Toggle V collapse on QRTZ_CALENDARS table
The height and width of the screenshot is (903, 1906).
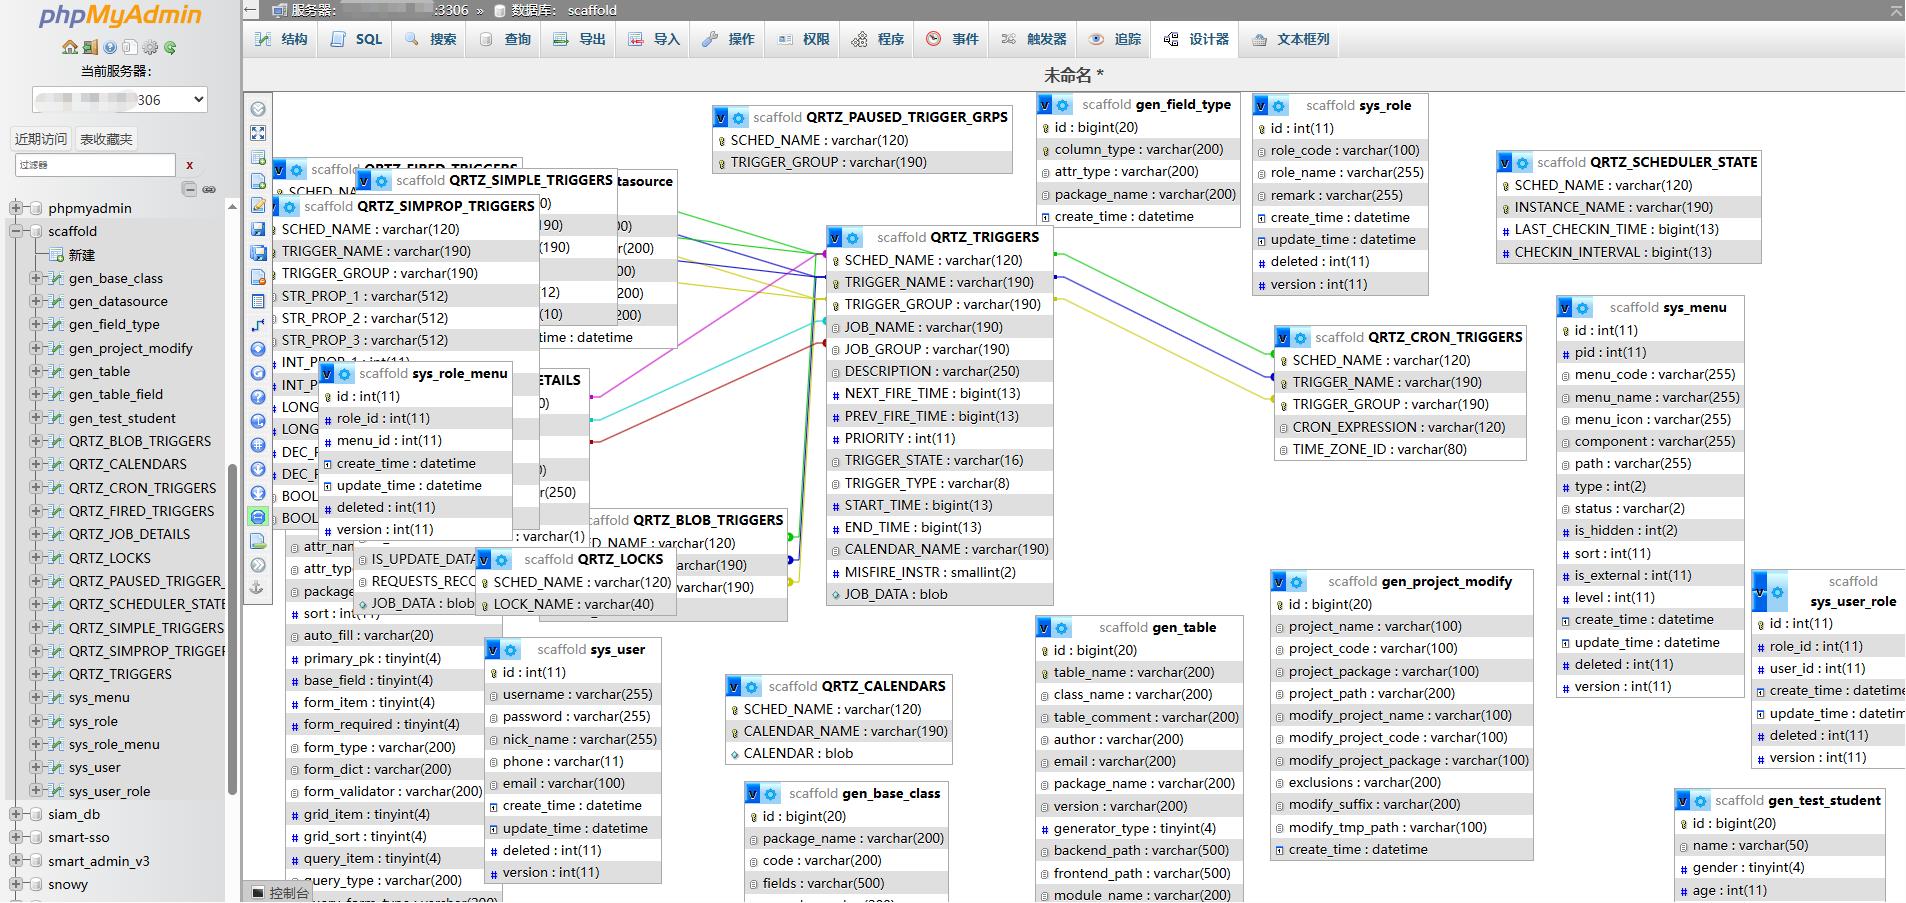point(734,687)
